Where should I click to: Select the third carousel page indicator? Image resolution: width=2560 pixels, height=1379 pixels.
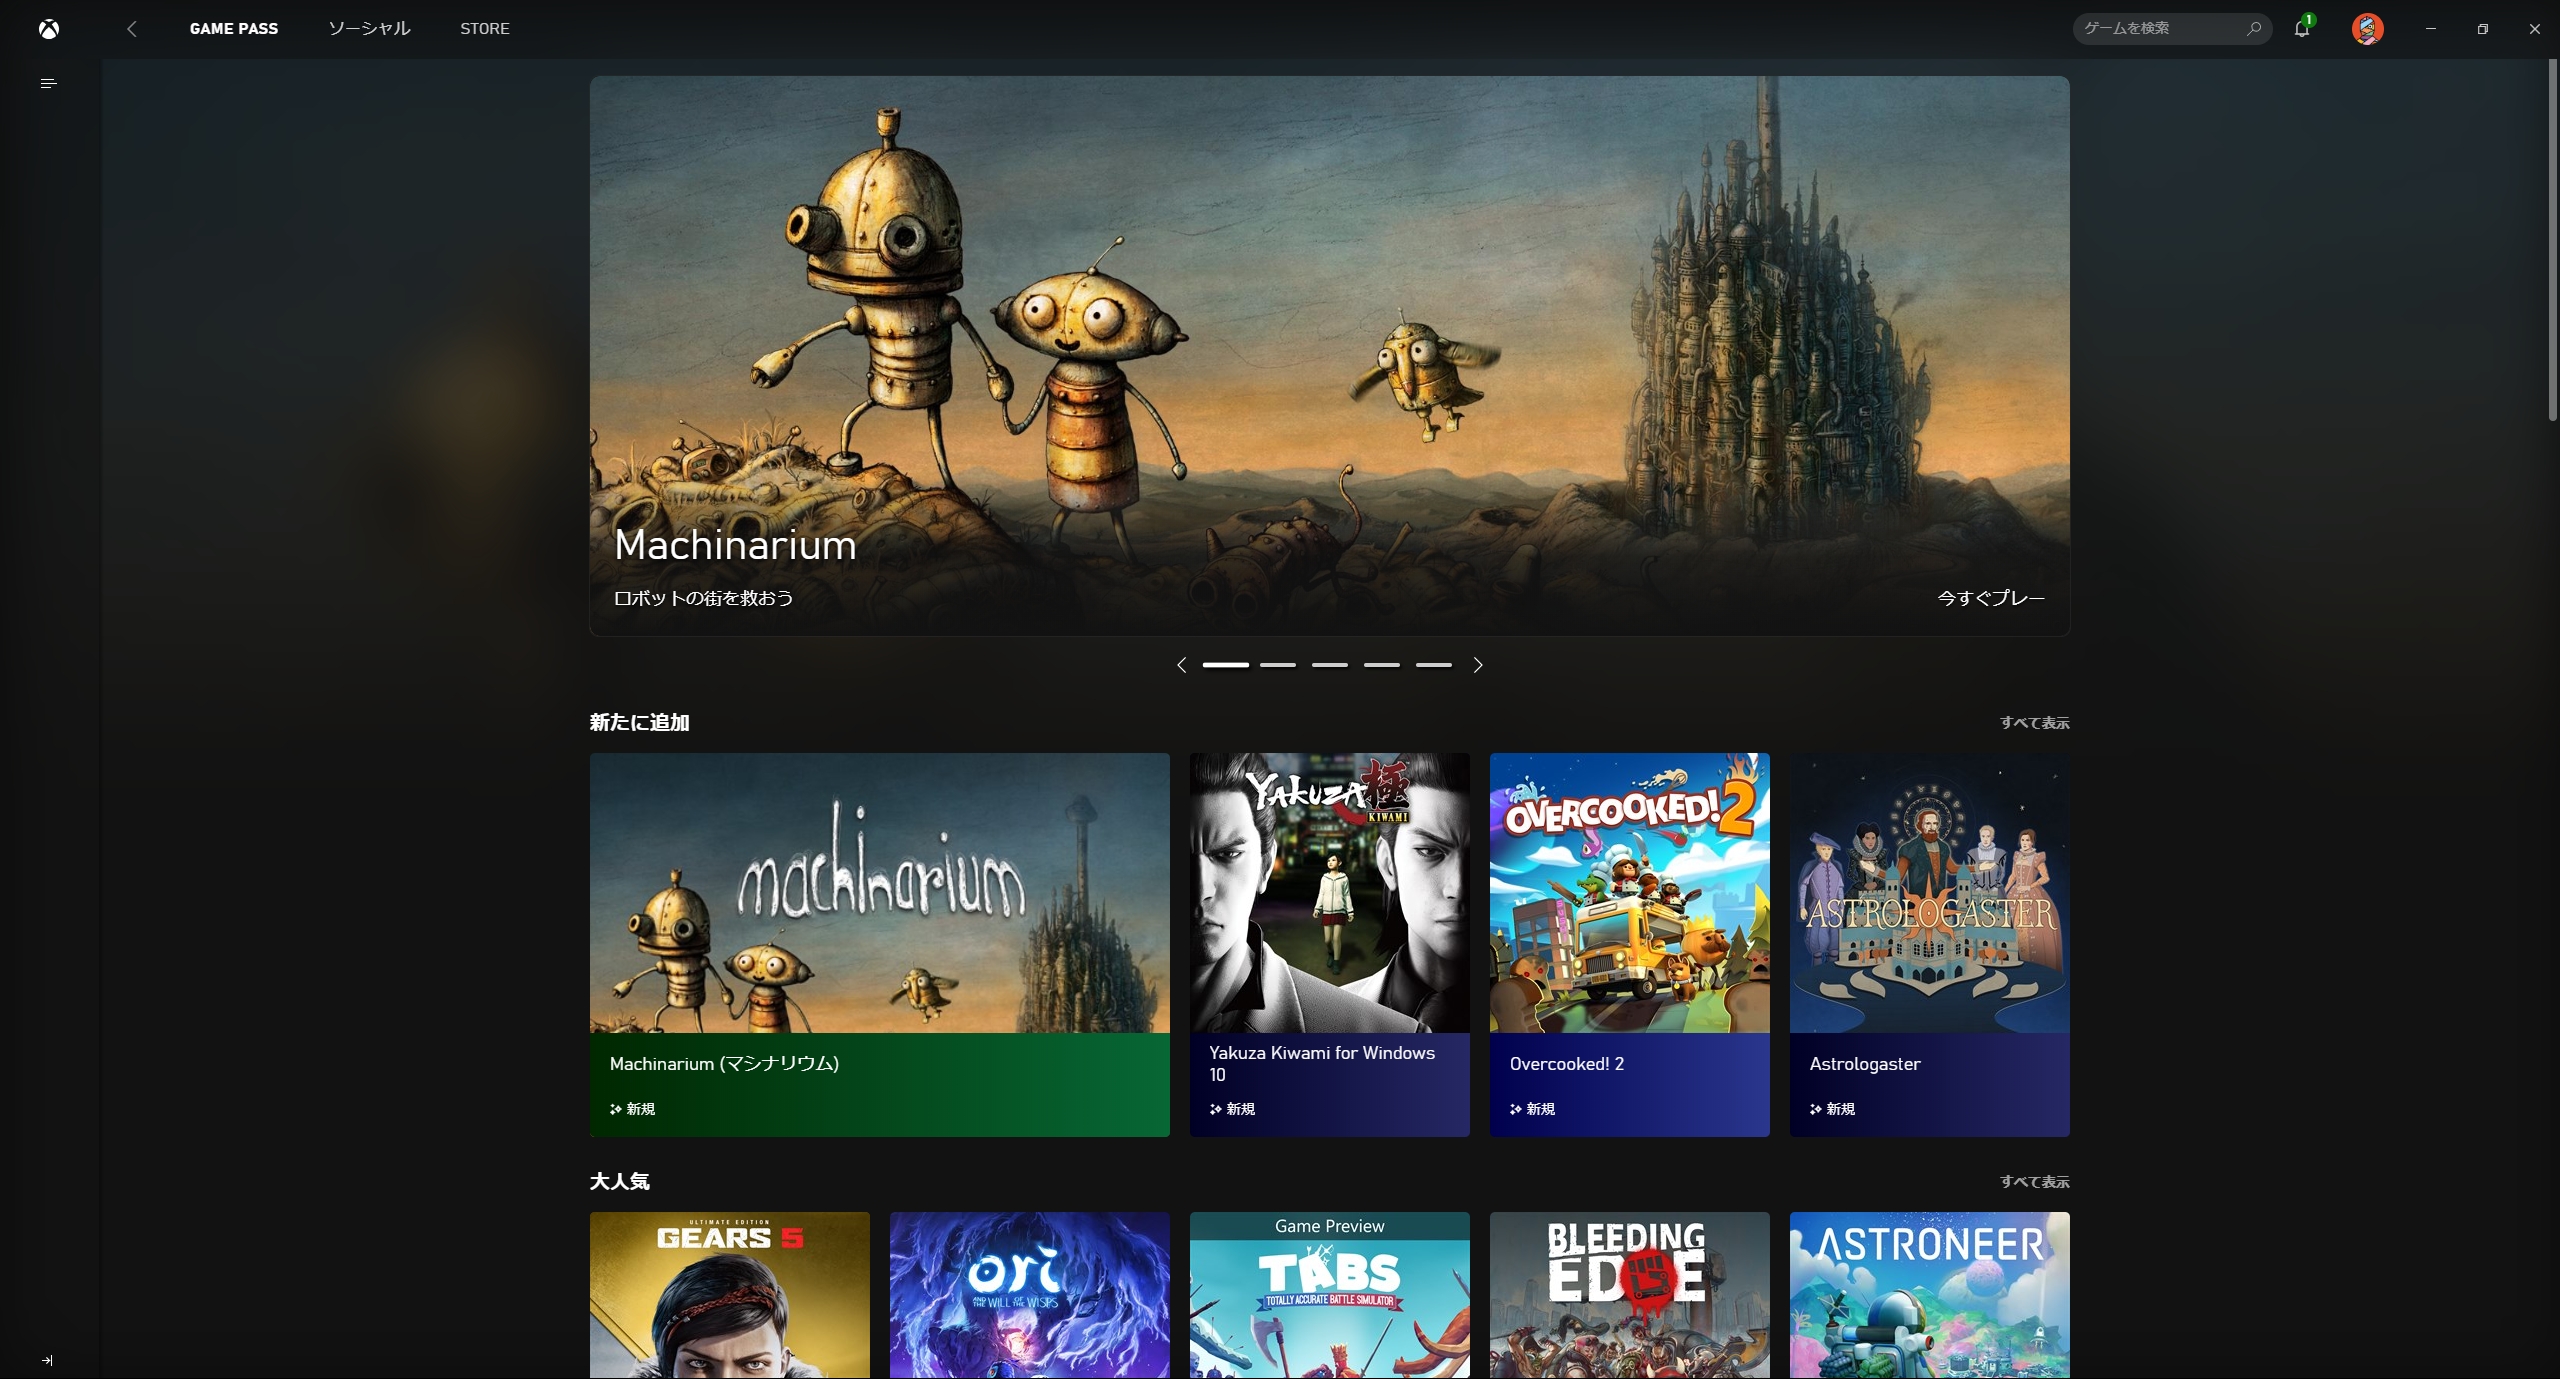tap(1329, 665)
